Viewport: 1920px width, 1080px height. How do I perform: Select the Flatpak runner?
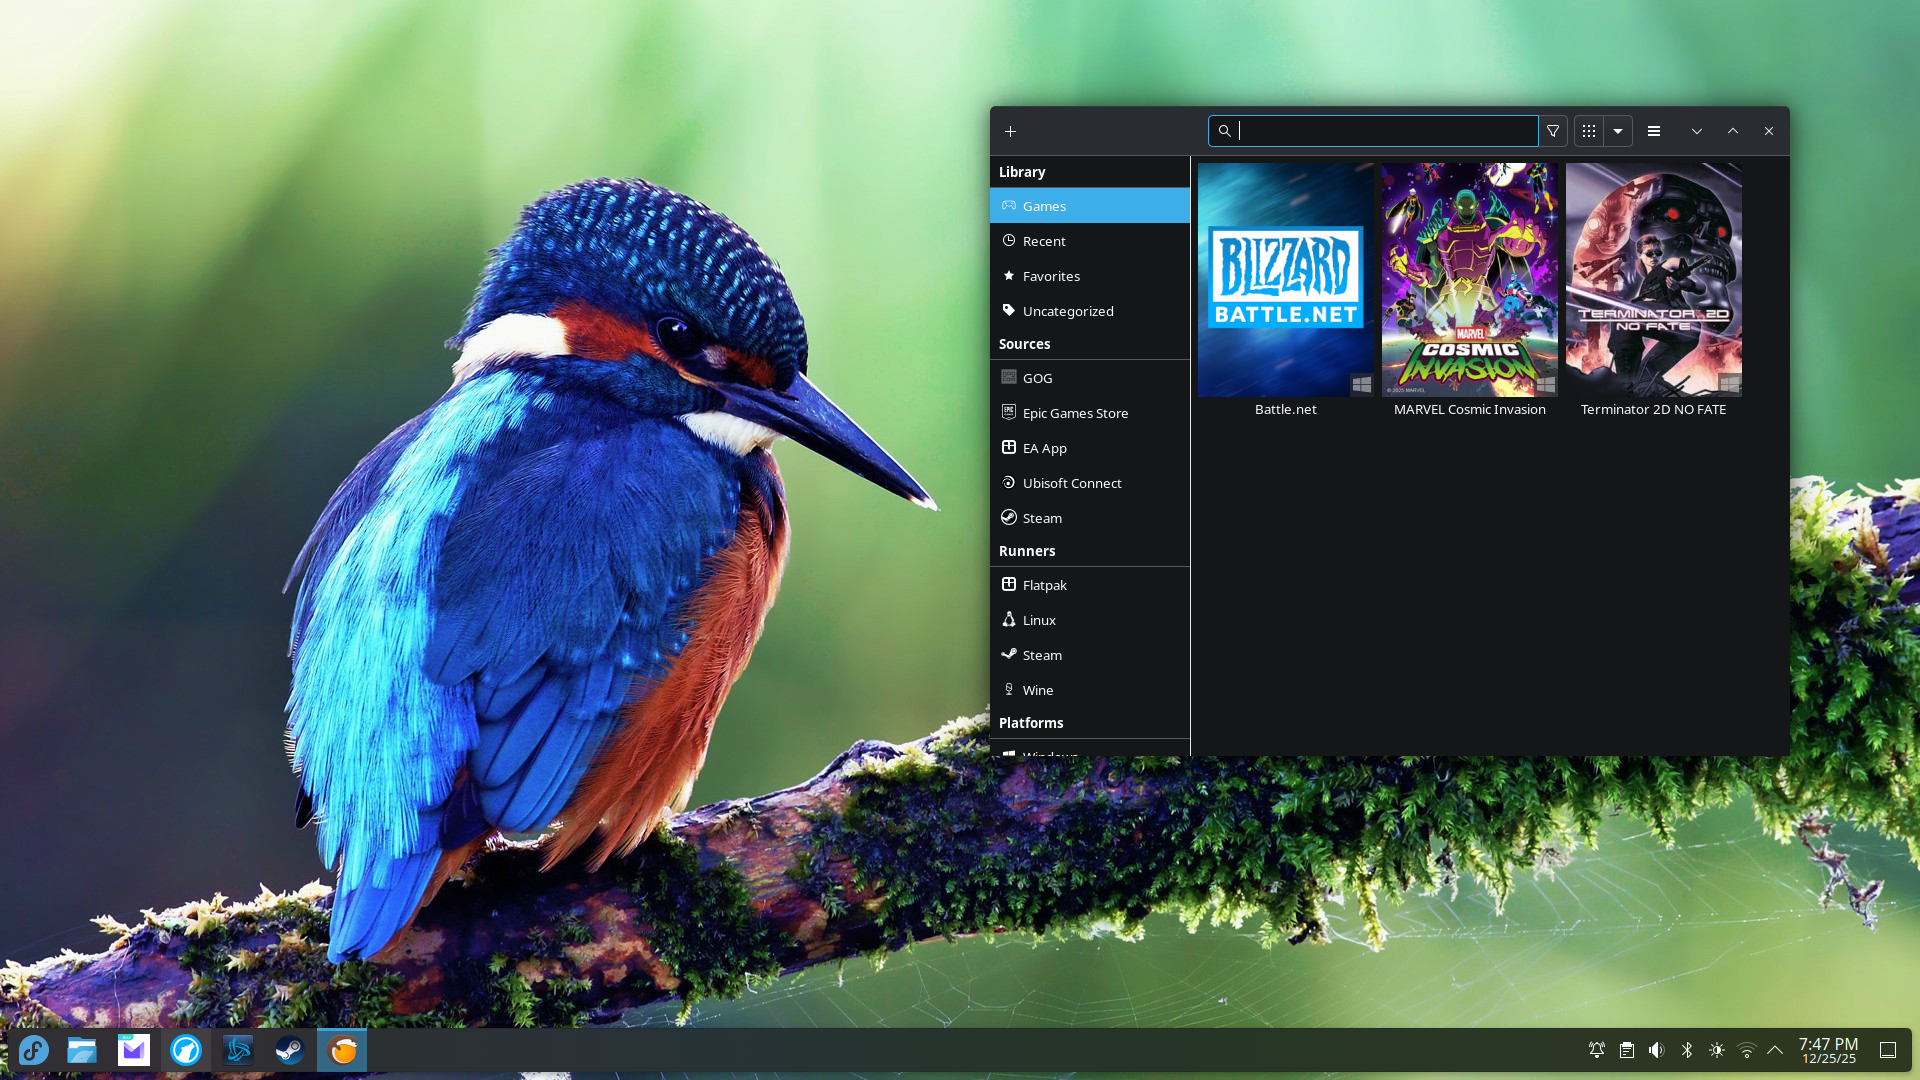pos(1044,585)
